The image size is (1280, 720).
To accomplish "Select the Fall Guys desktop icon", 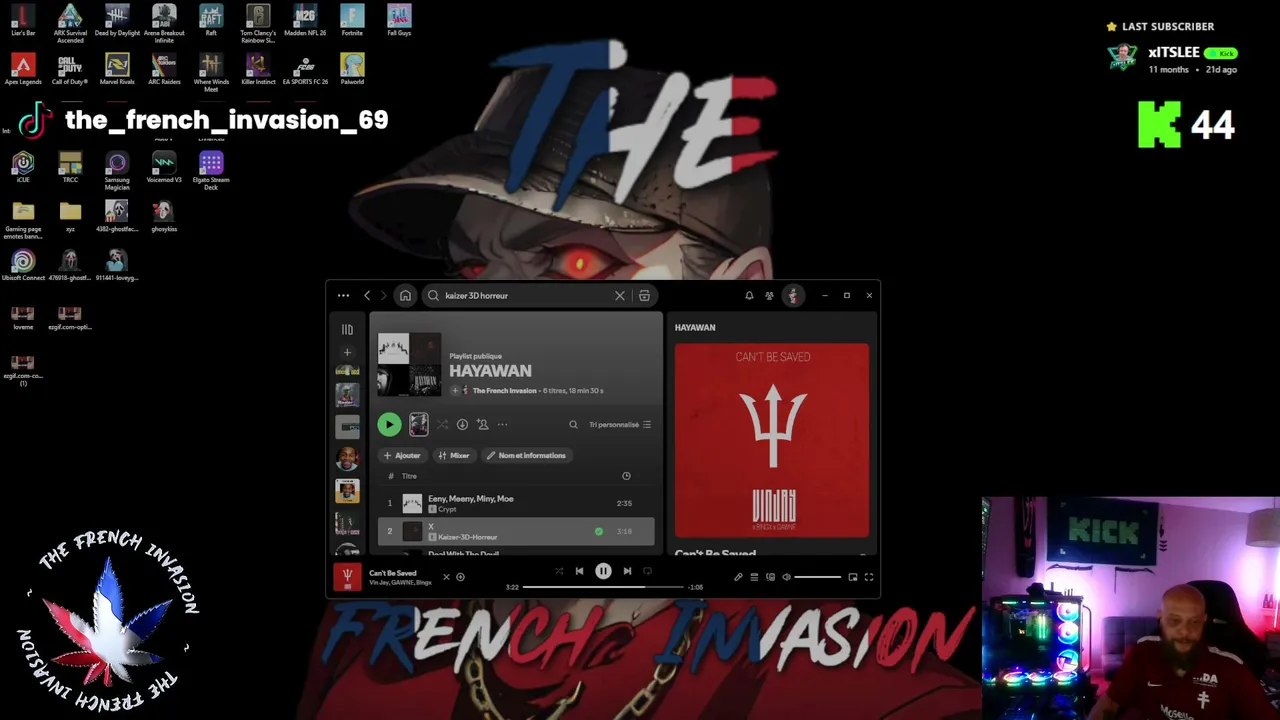I will point(399,20).
